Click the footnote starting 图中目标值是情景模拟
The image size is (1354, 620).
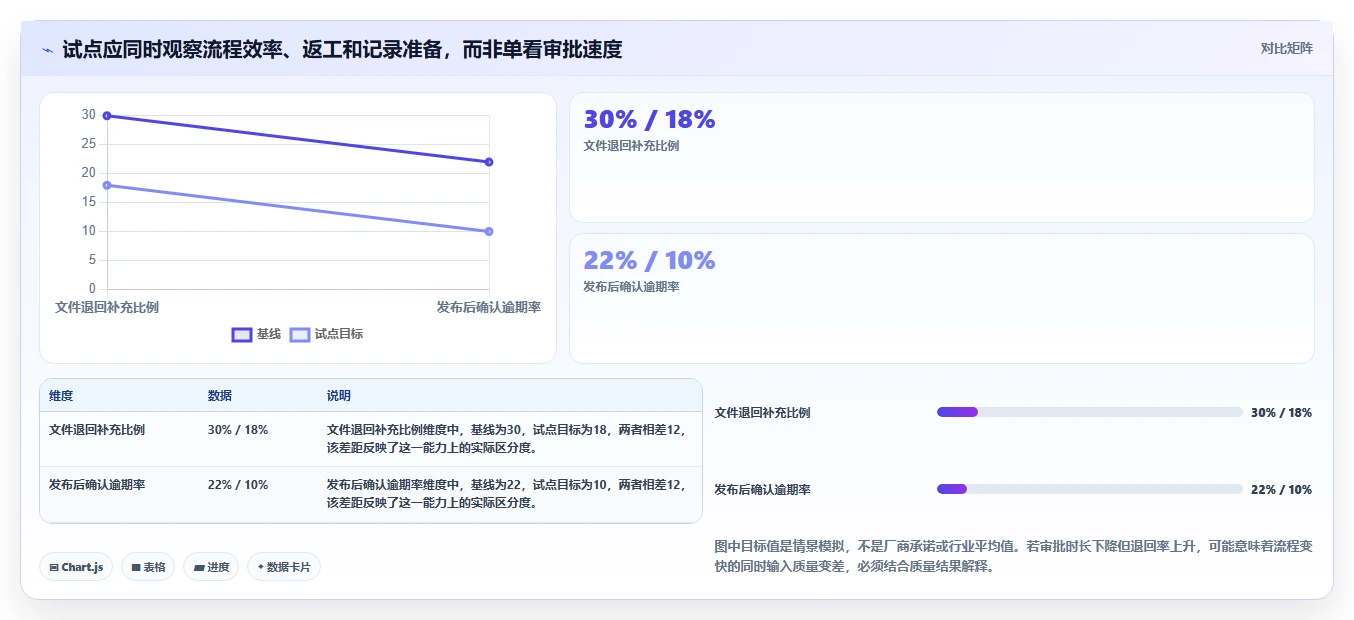[x=1013, y=556]
